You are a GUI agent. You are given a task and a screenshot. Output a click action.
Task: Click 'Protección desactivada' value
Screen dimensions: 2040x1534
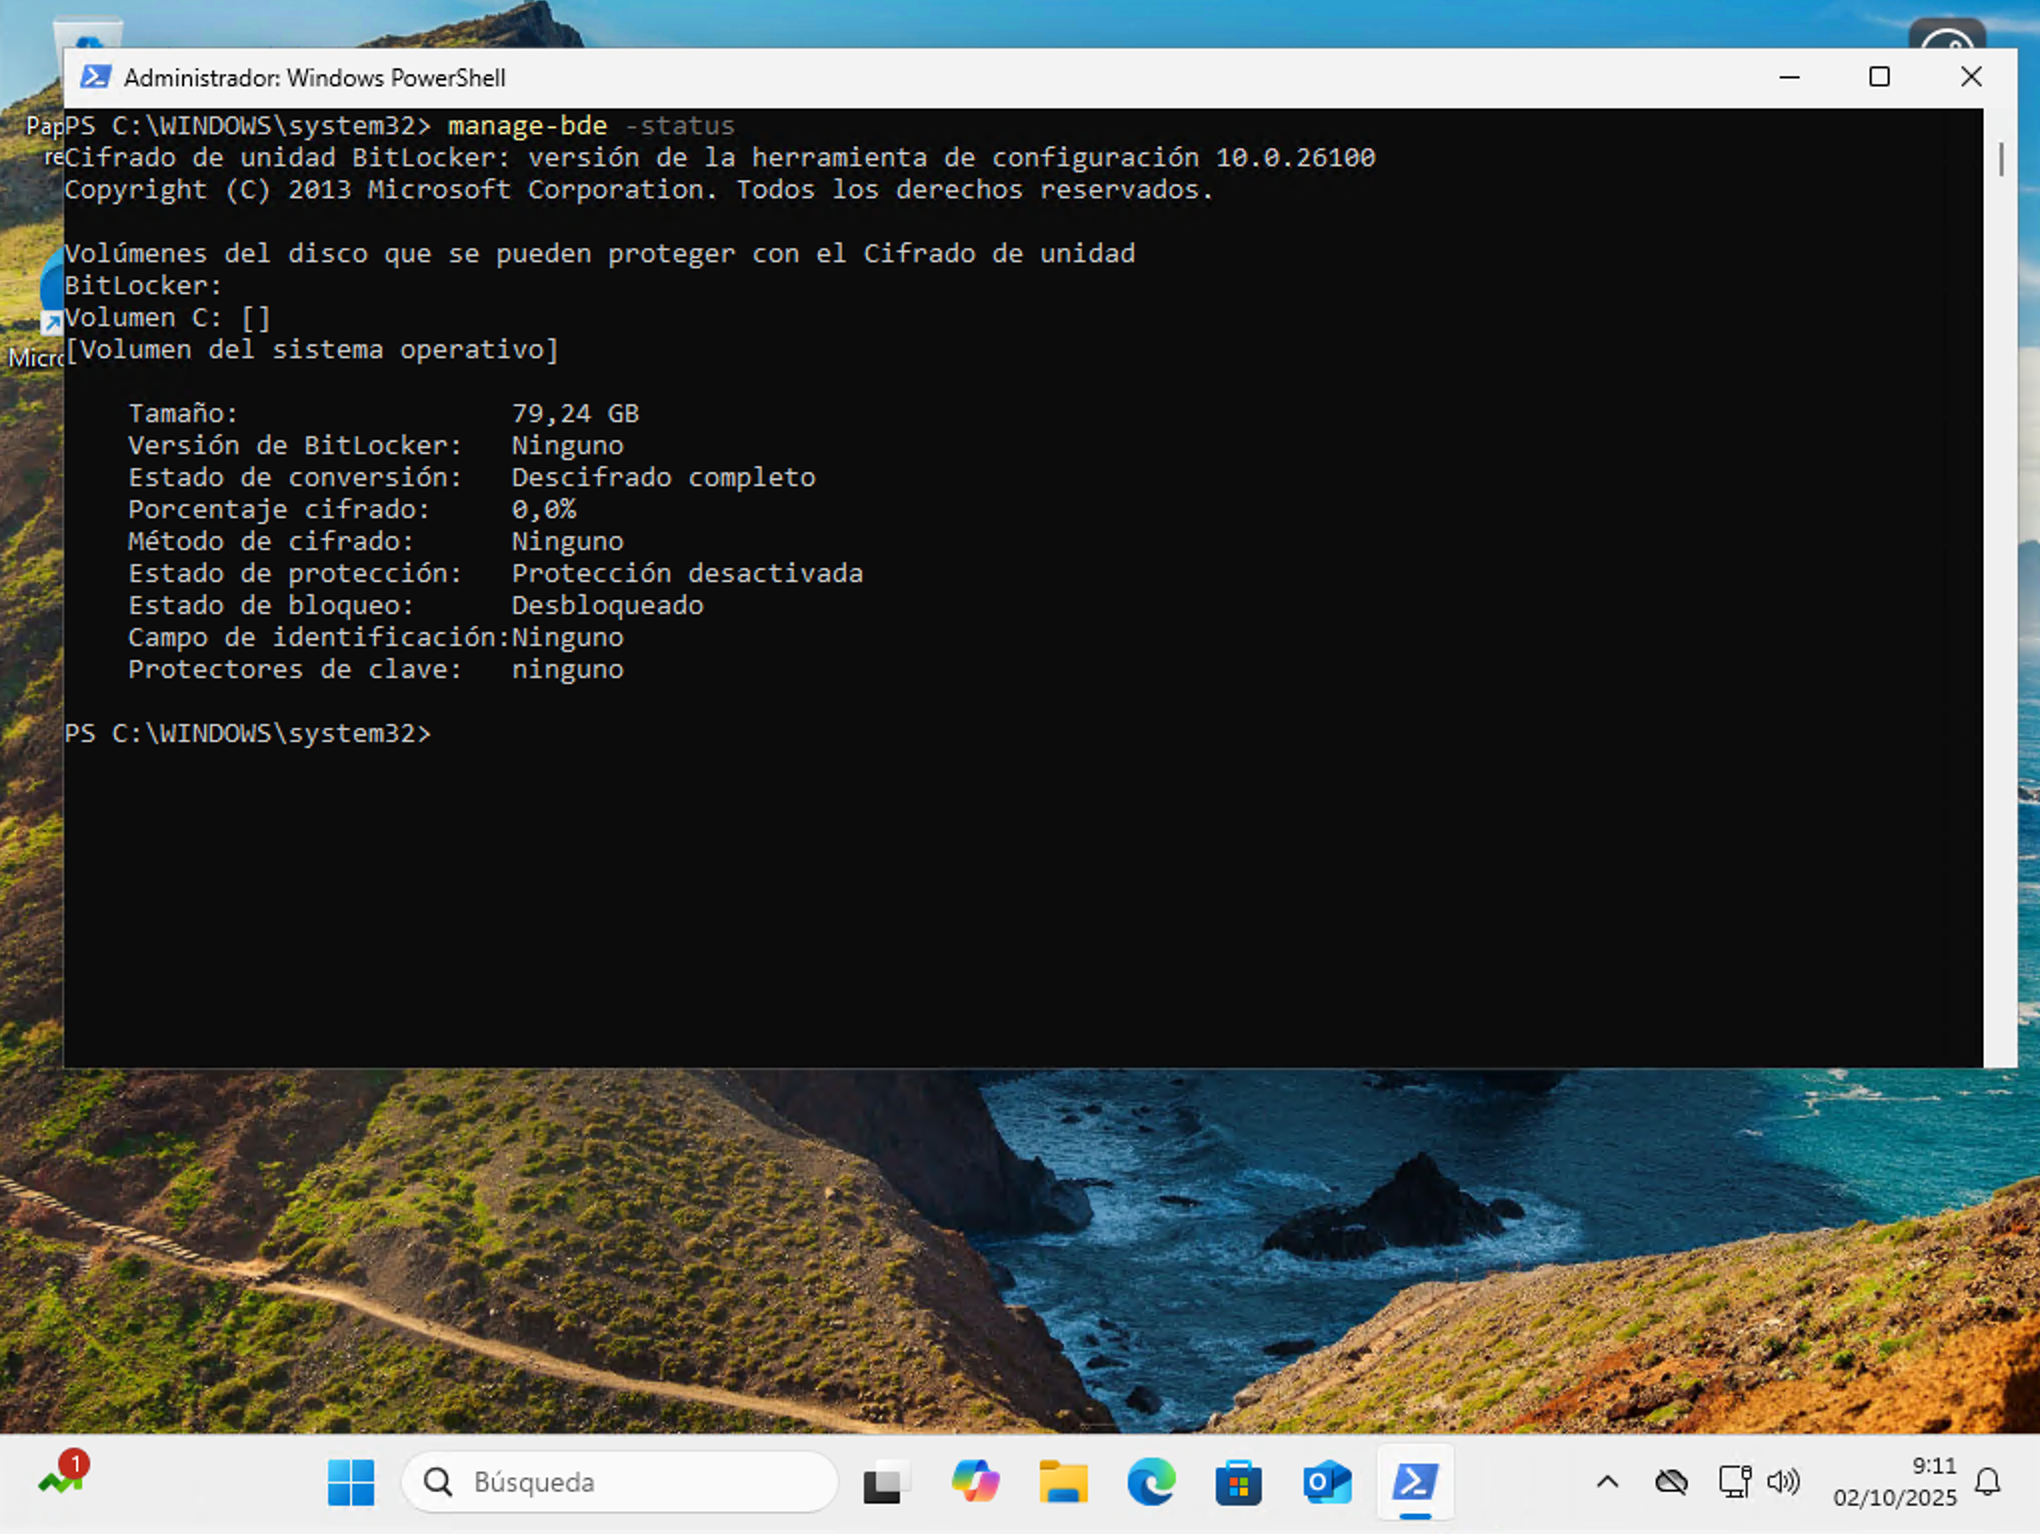687,574
